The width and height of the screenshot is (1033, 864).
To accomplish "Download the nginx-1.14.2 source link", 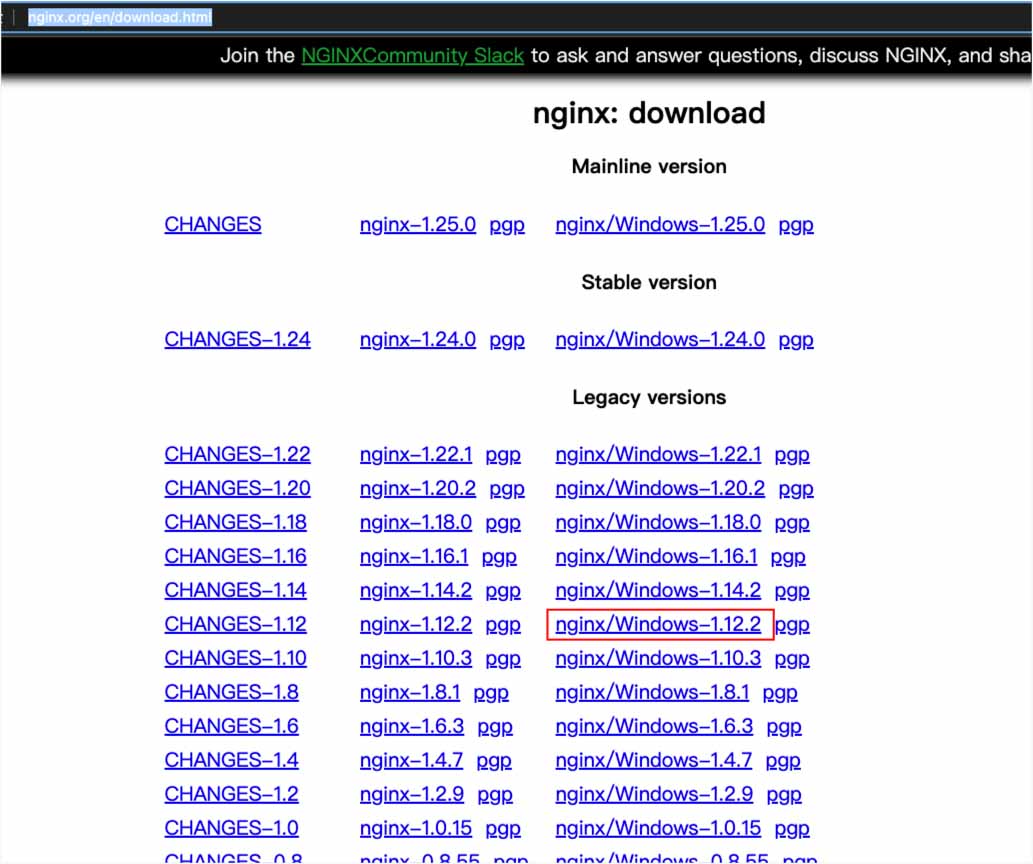I will click(x=416, y=590).
